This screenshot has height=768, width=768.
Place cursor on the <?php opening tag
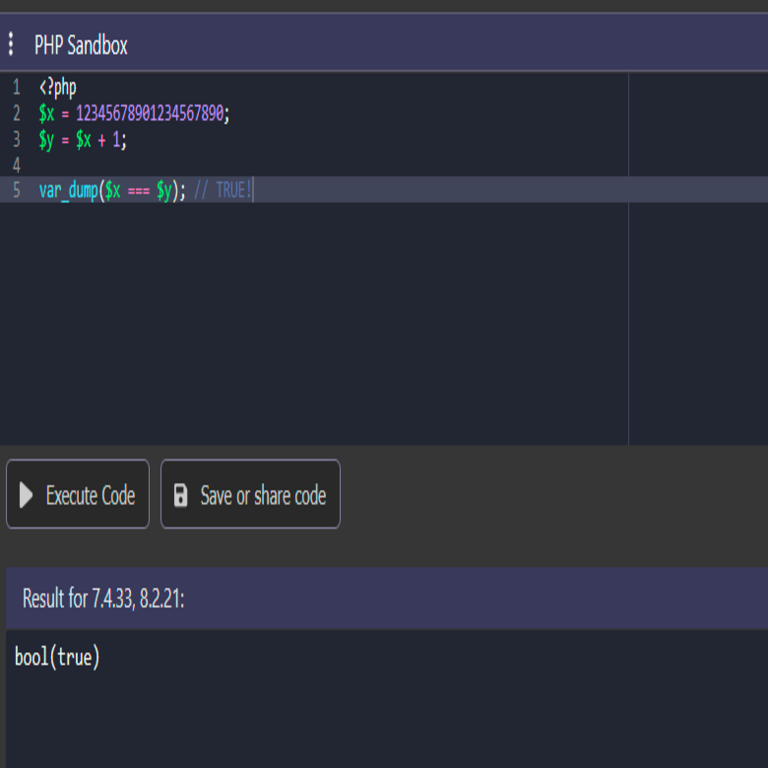[57, 87]
